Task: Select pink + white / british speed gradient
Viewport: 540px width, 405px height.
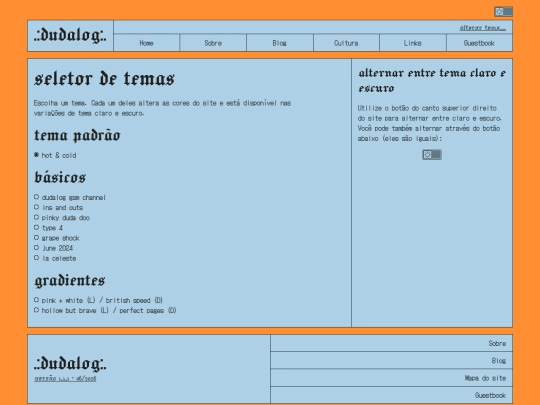Action: click(37, 300)
